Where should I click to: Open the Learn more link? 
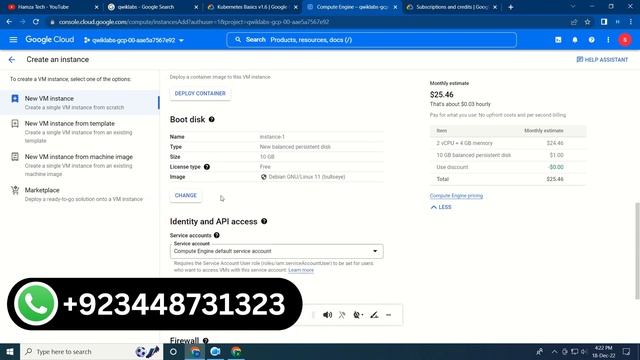pyautogui.click(x=301, y=270)
